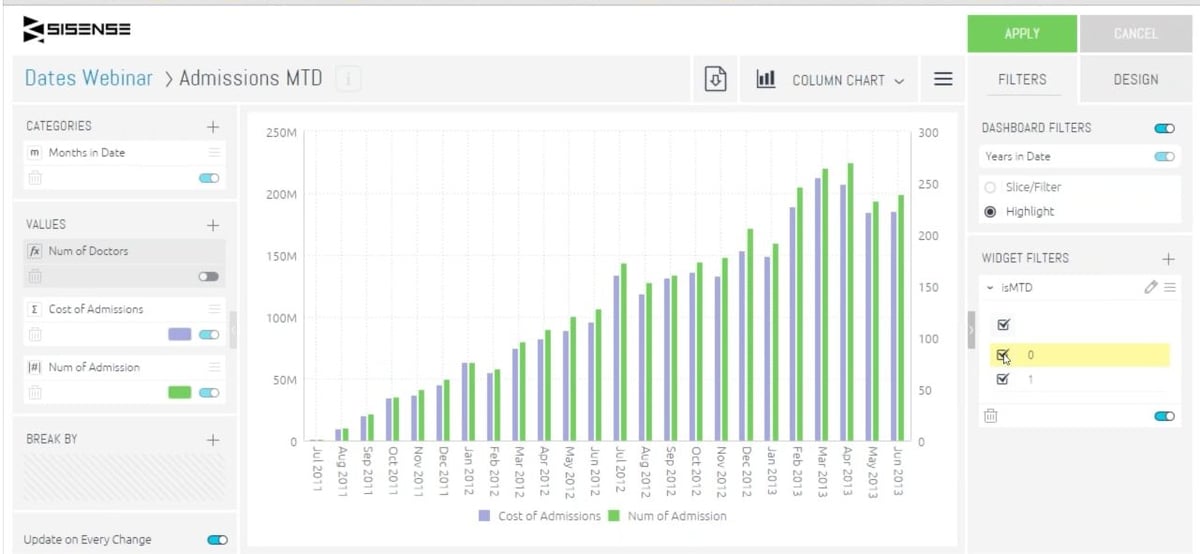
Task: Switch to the Design tab
Action: 1135,80
